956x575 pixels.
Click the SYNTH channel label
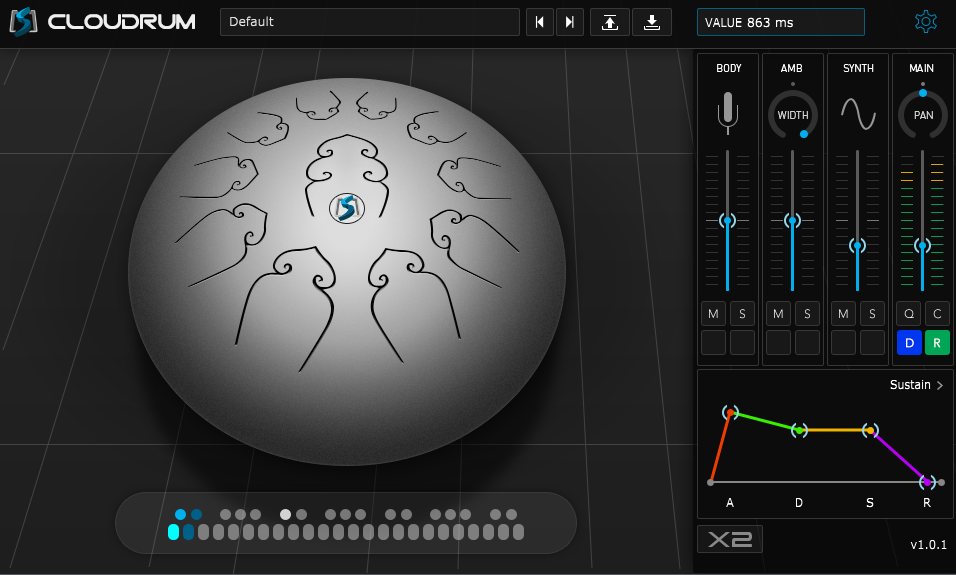pyautogui.click(x=858, y=68)
